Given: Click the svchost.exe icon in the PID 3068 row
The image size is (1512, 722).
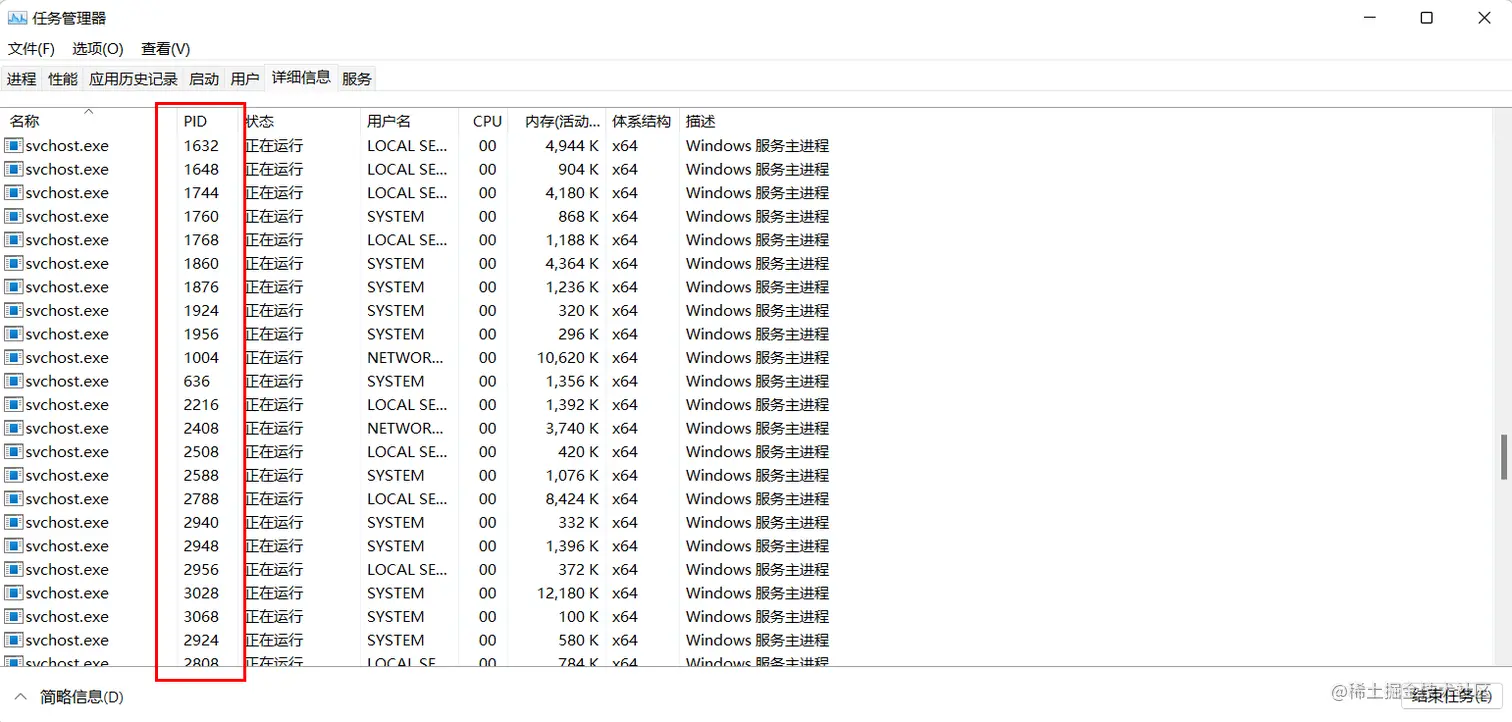Looking at the screenshot, I should pos(14,617).
